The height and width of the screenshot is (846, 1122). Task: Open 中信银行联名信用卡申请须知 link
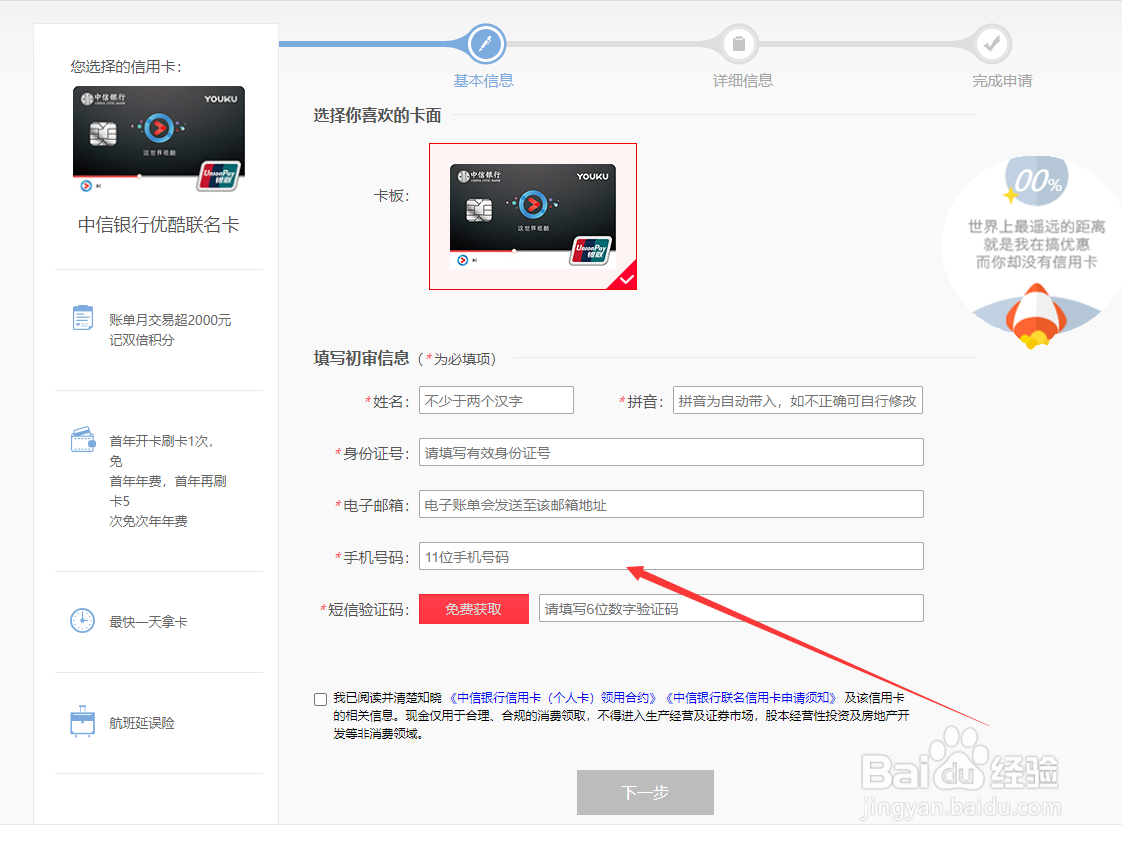(750, 698)
